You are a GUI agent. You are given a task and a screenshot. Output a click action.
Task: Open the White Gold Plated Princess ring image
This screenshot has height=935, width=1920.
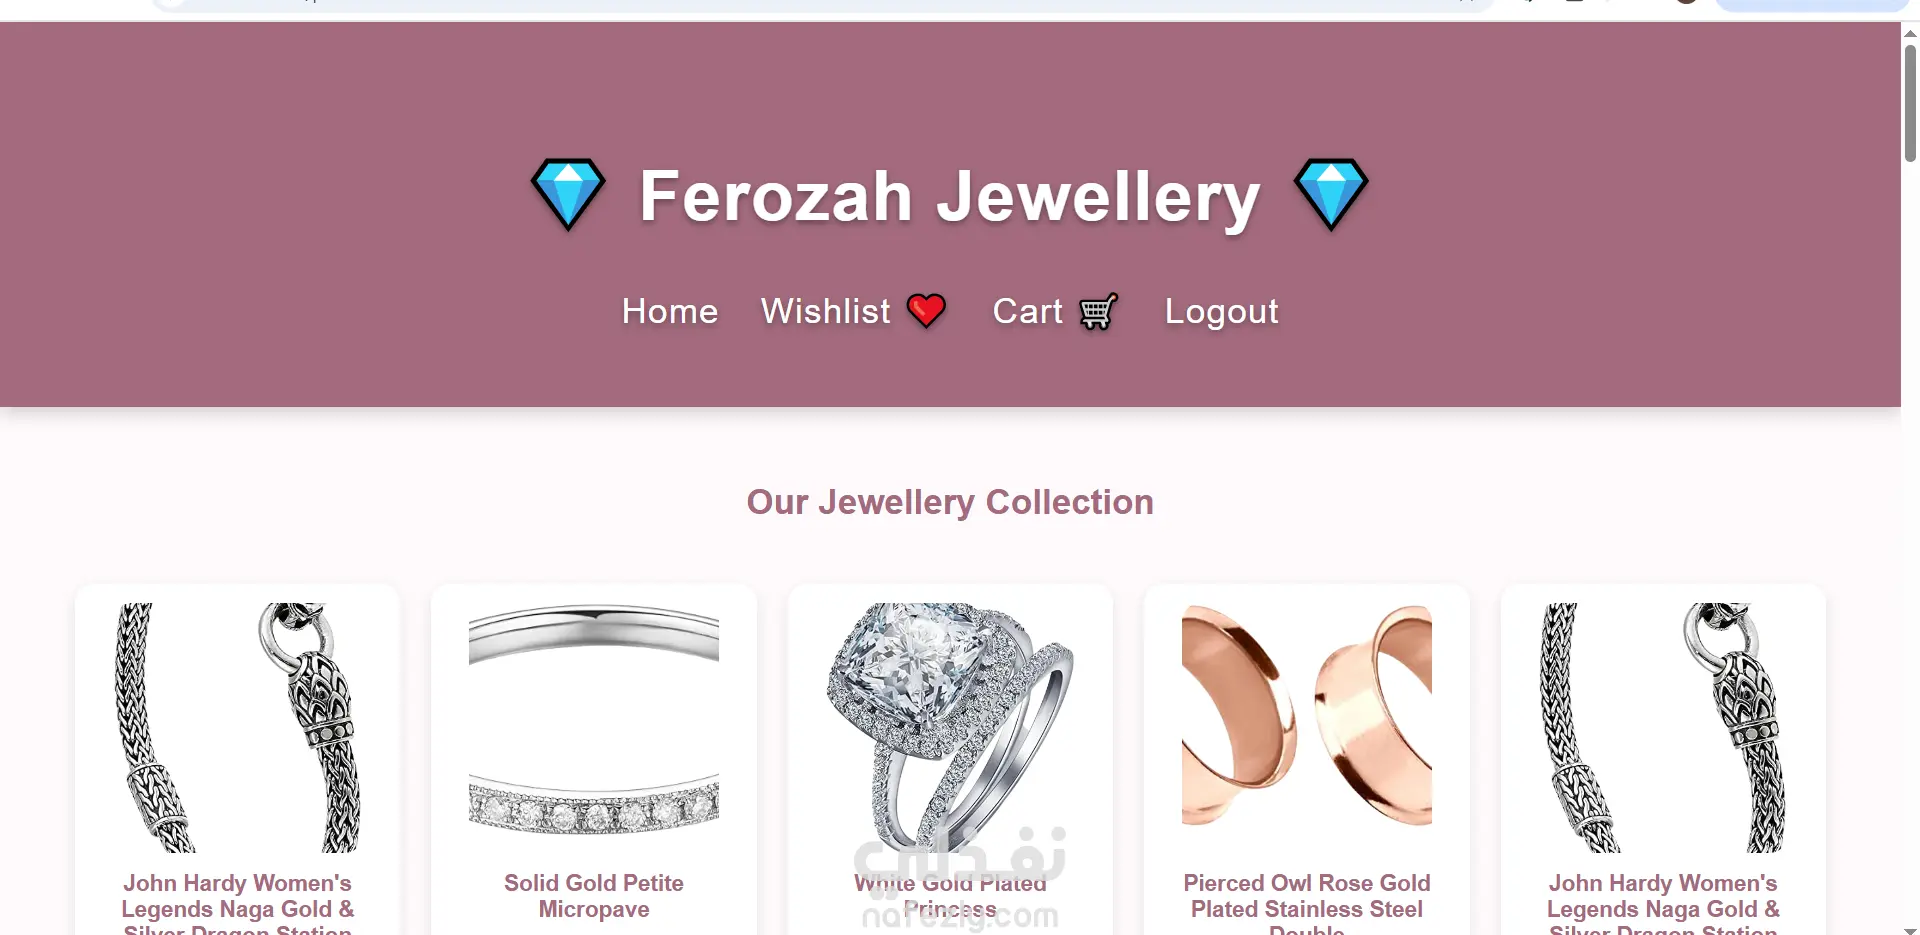[950, 728]
